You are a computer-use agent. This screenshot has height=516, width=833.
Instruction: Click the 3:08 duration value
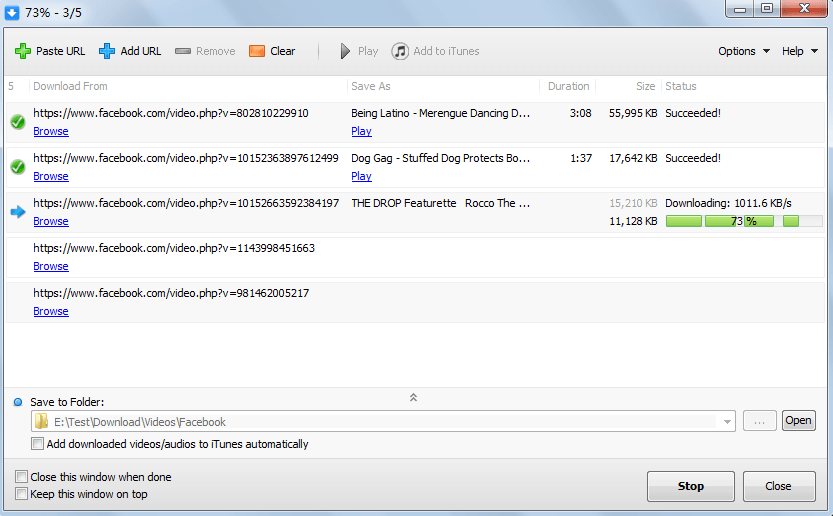pos(580,113)
